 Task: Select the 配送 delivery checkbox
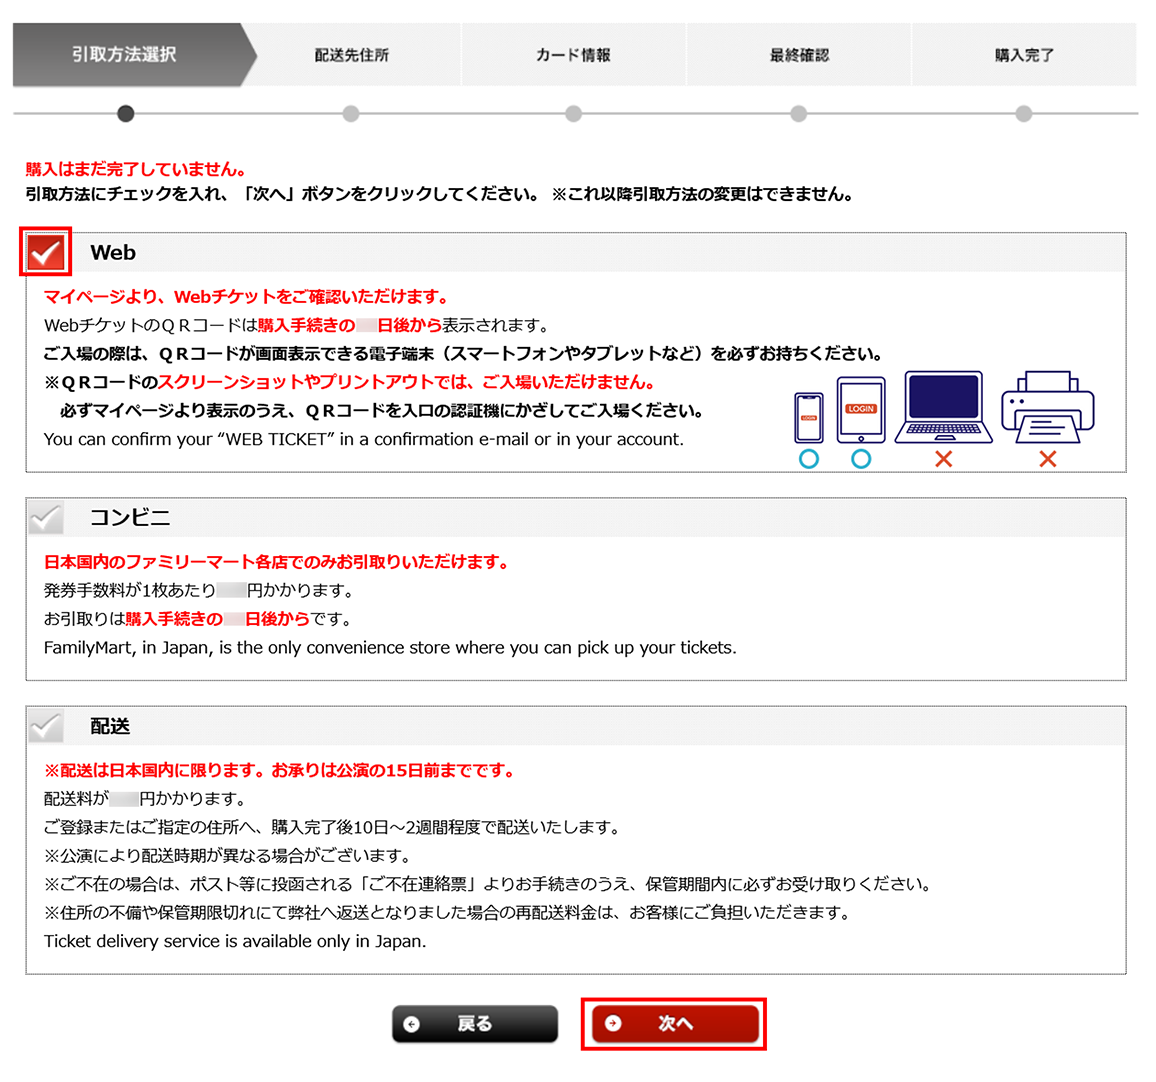46,727
